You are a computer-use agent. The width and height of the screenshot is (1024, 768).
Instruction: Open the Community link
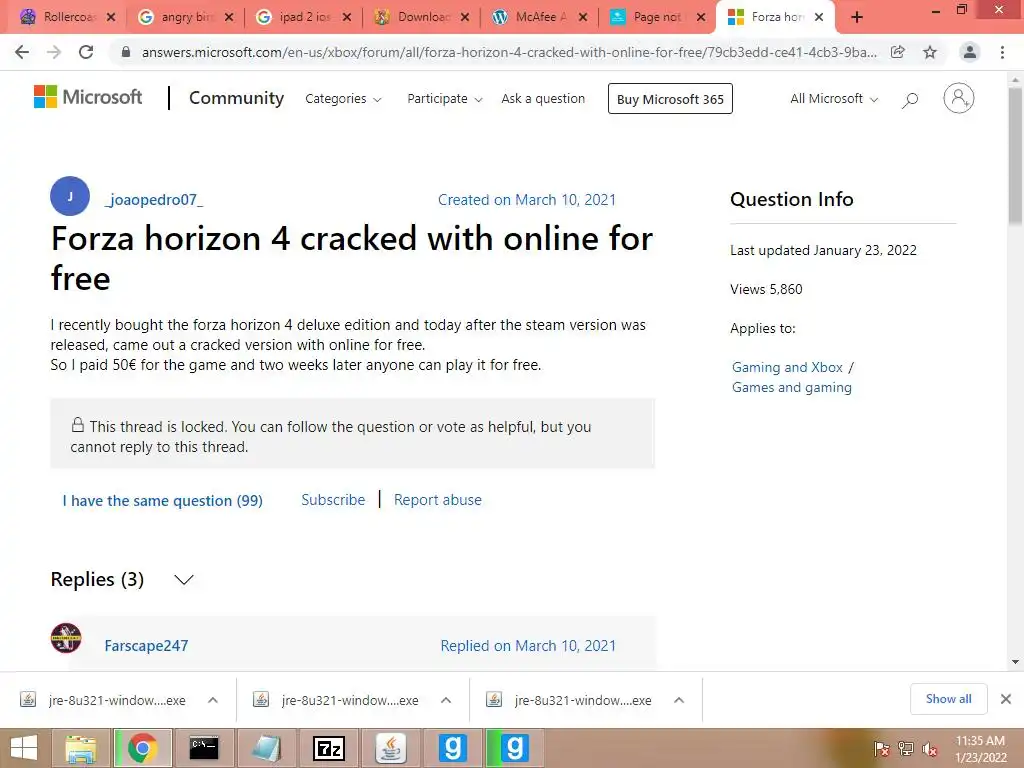point(236,98)
